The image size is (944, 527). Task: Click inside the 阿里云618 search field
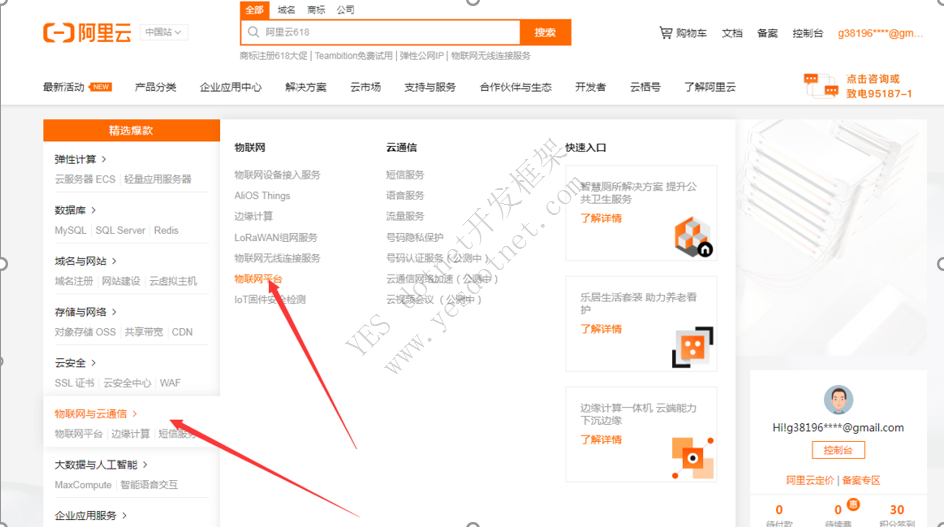point(380,33)
